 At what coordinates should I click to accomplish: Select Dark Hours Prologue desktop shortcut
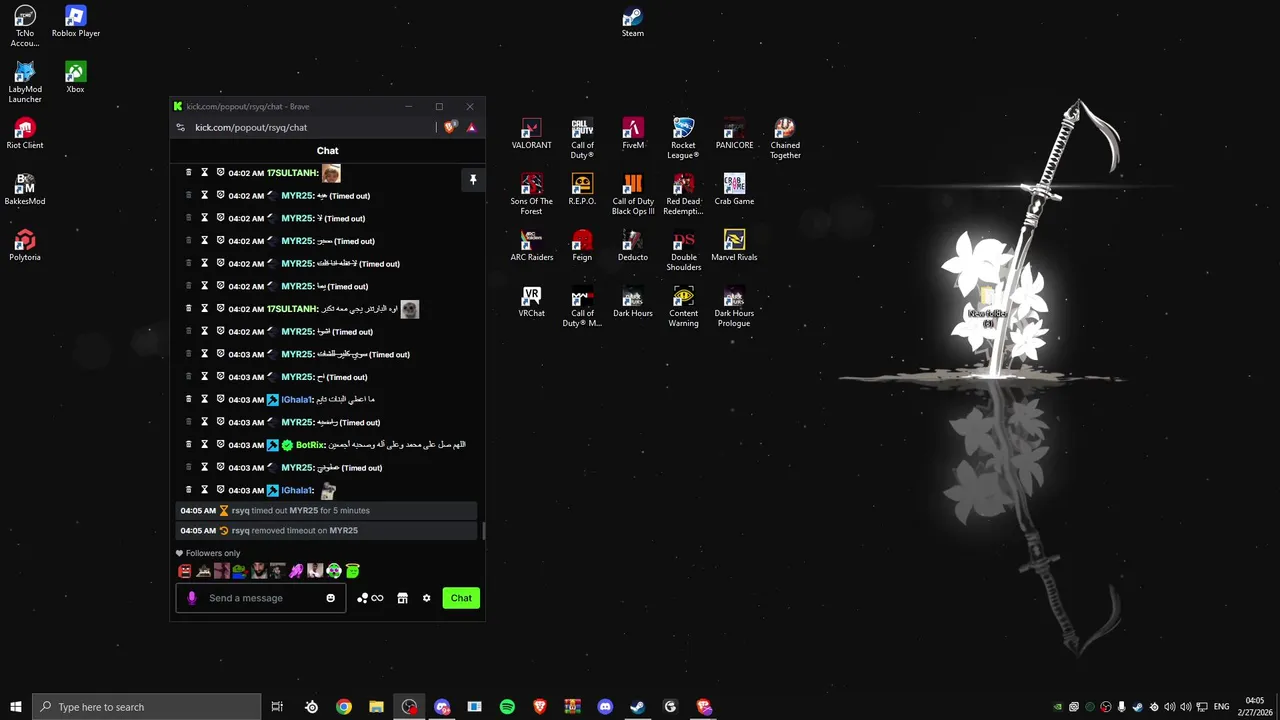734,306
